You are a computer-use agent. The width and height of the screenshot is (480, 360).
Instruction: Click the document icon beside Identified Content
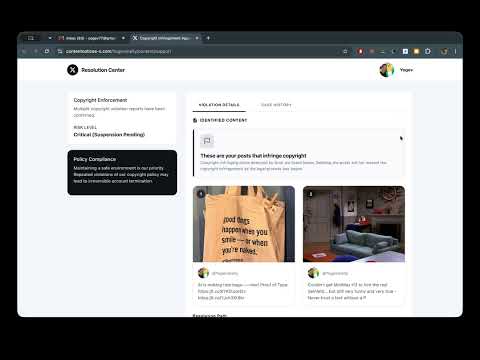(x=195, y=120)
